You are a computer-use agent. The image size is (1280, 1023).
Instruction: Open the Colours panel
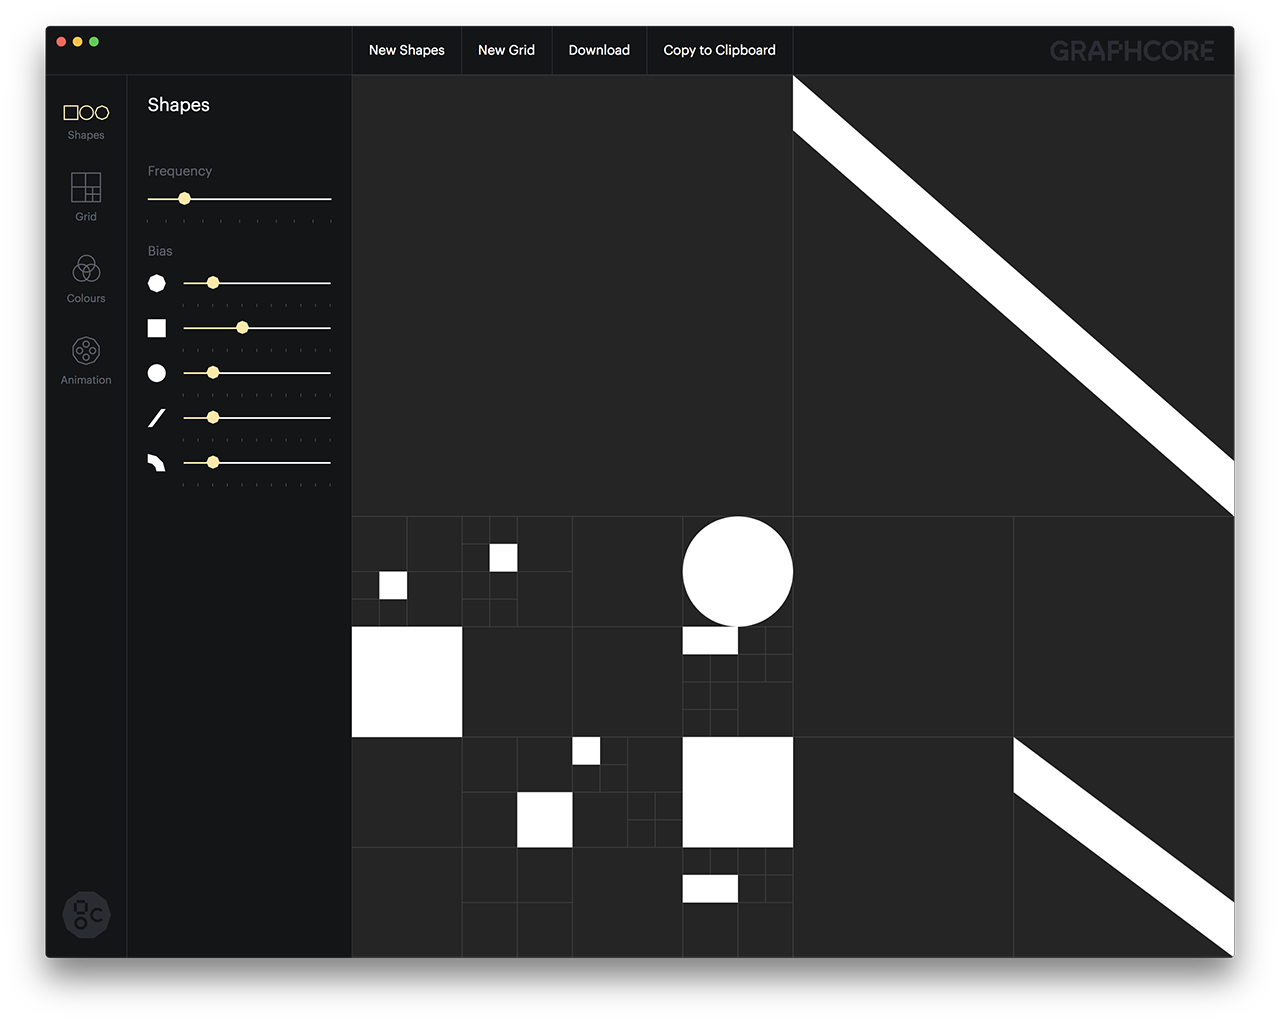coord(86,278)
